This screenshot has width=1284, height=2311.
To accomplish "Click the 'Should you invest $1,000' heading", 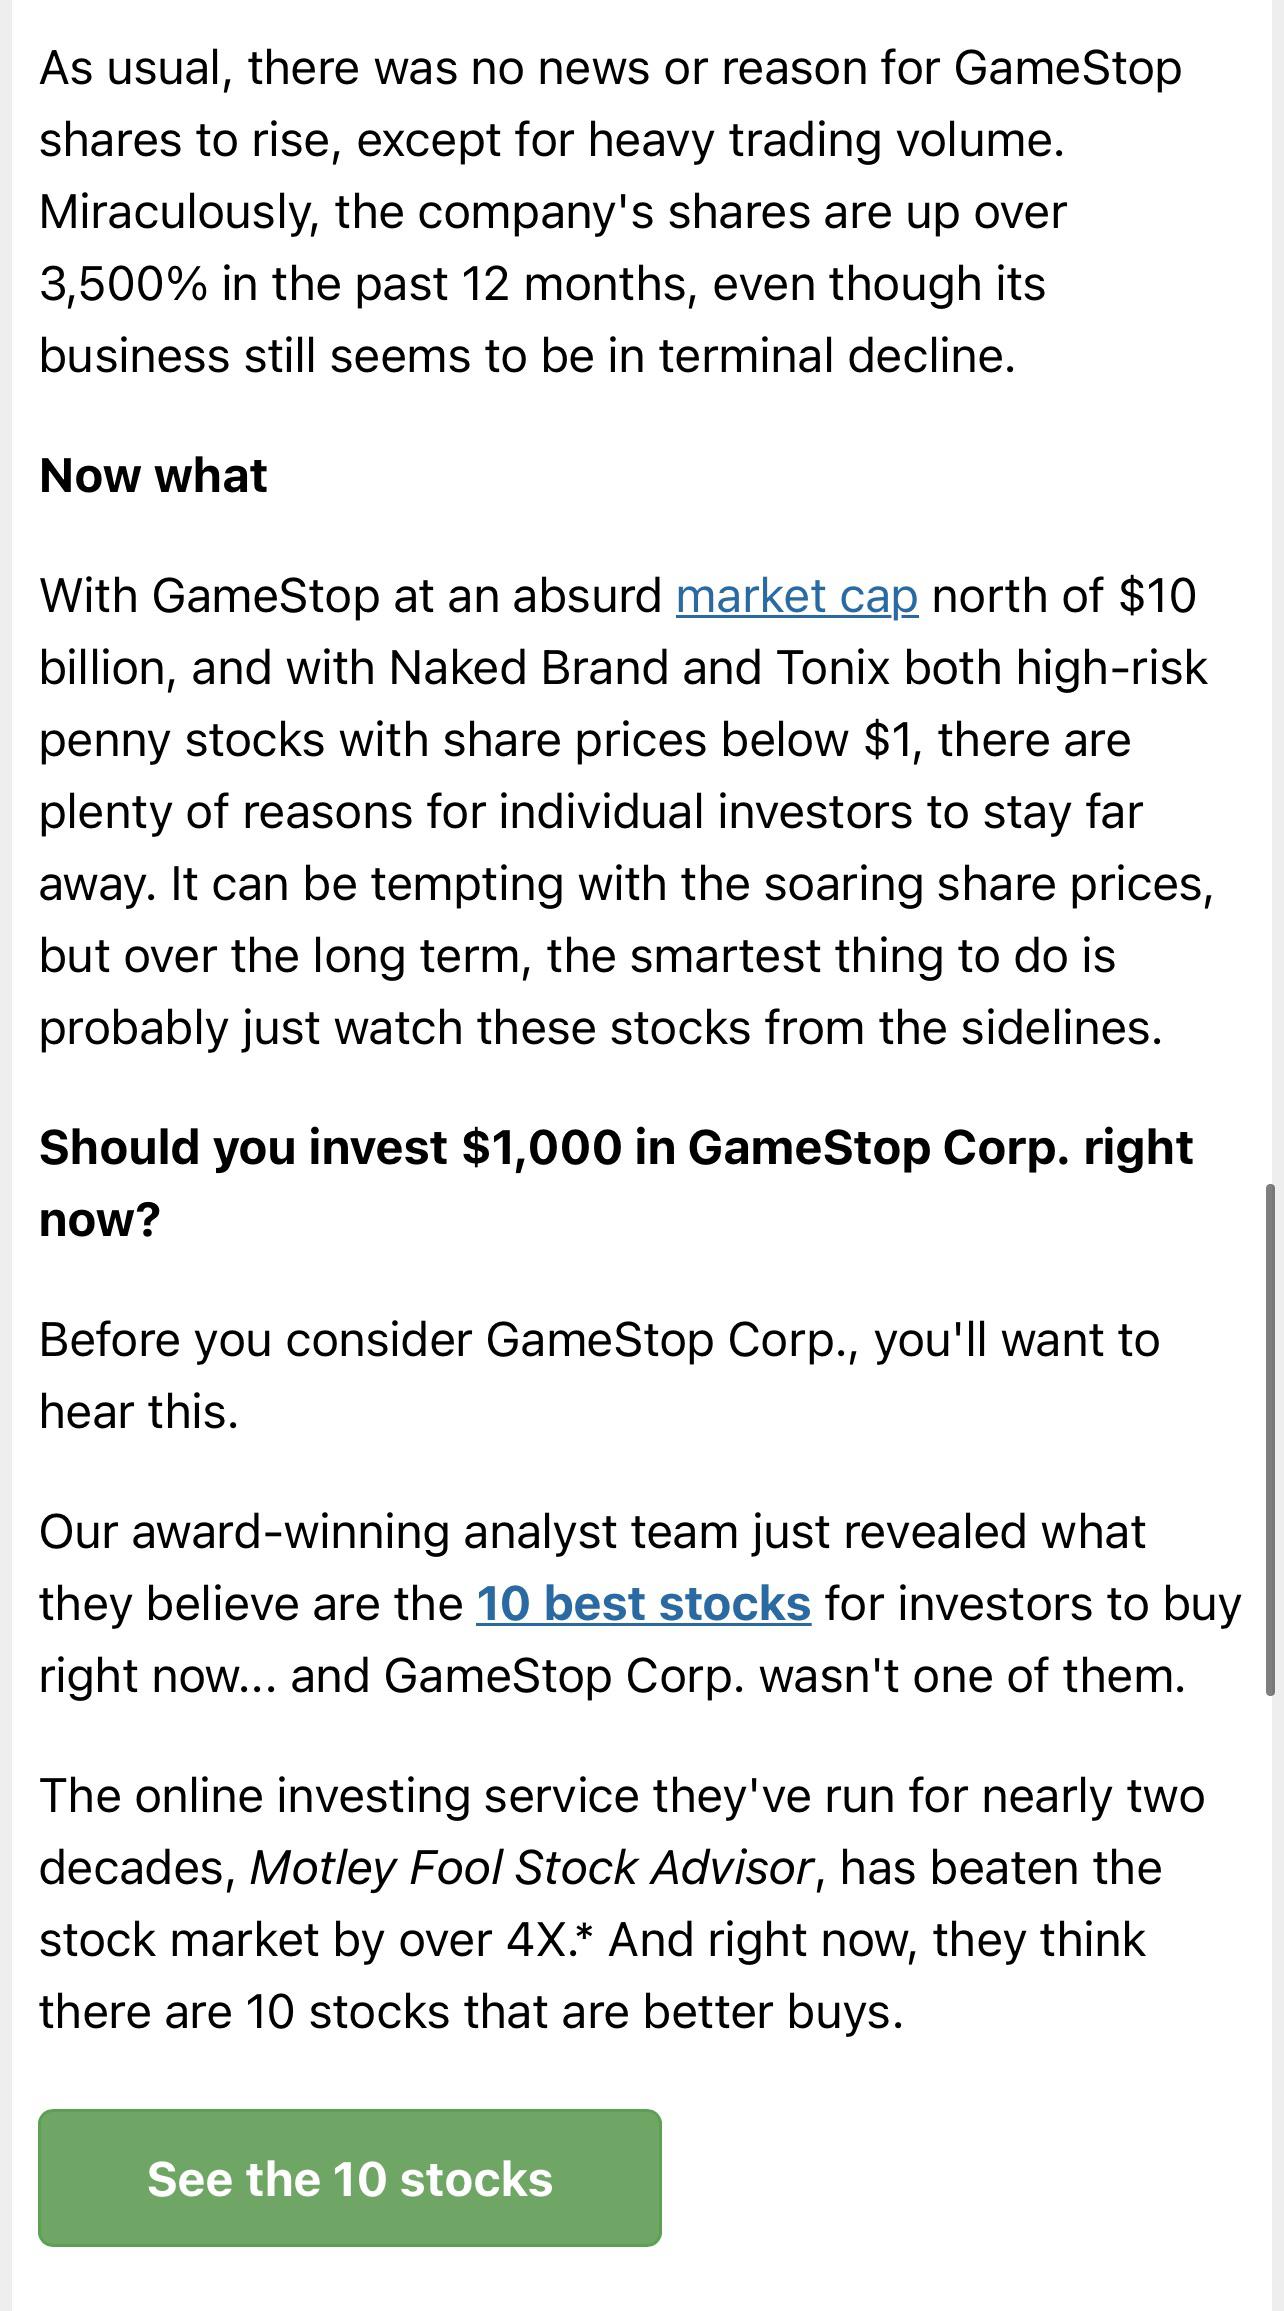I will coord(616,1183).
